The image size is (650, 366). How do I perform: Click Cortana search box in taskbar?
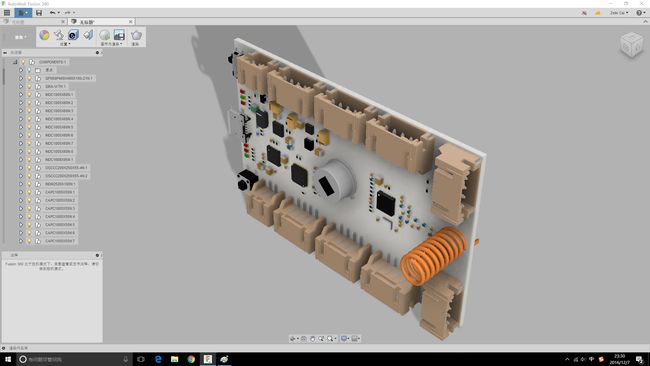[74, 359]
